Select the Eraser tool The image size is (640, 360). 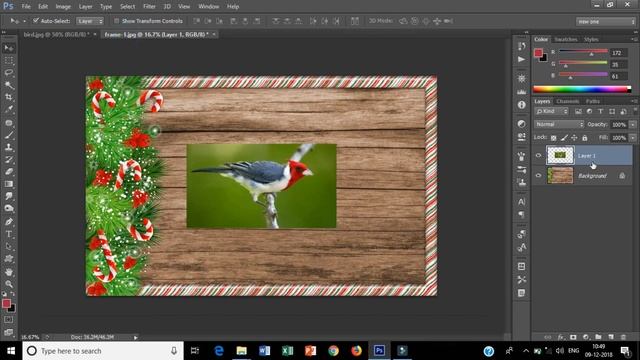[9, 171]
